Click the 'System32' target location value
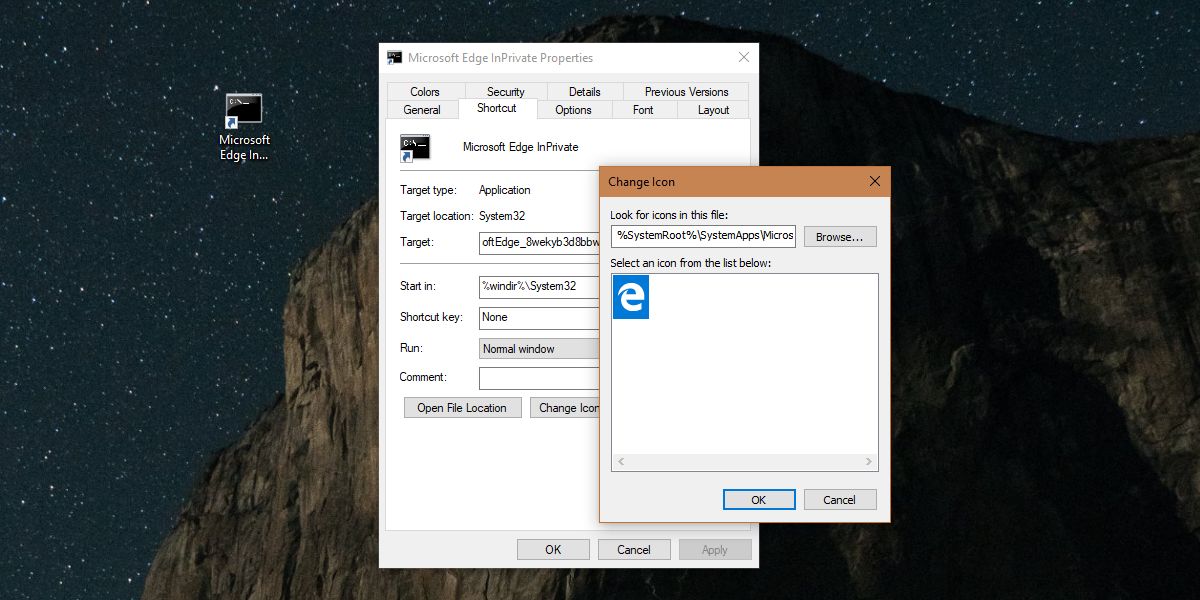Viewport: 1200px width, 600px height. pyautogui.click(x=502, y=216)
